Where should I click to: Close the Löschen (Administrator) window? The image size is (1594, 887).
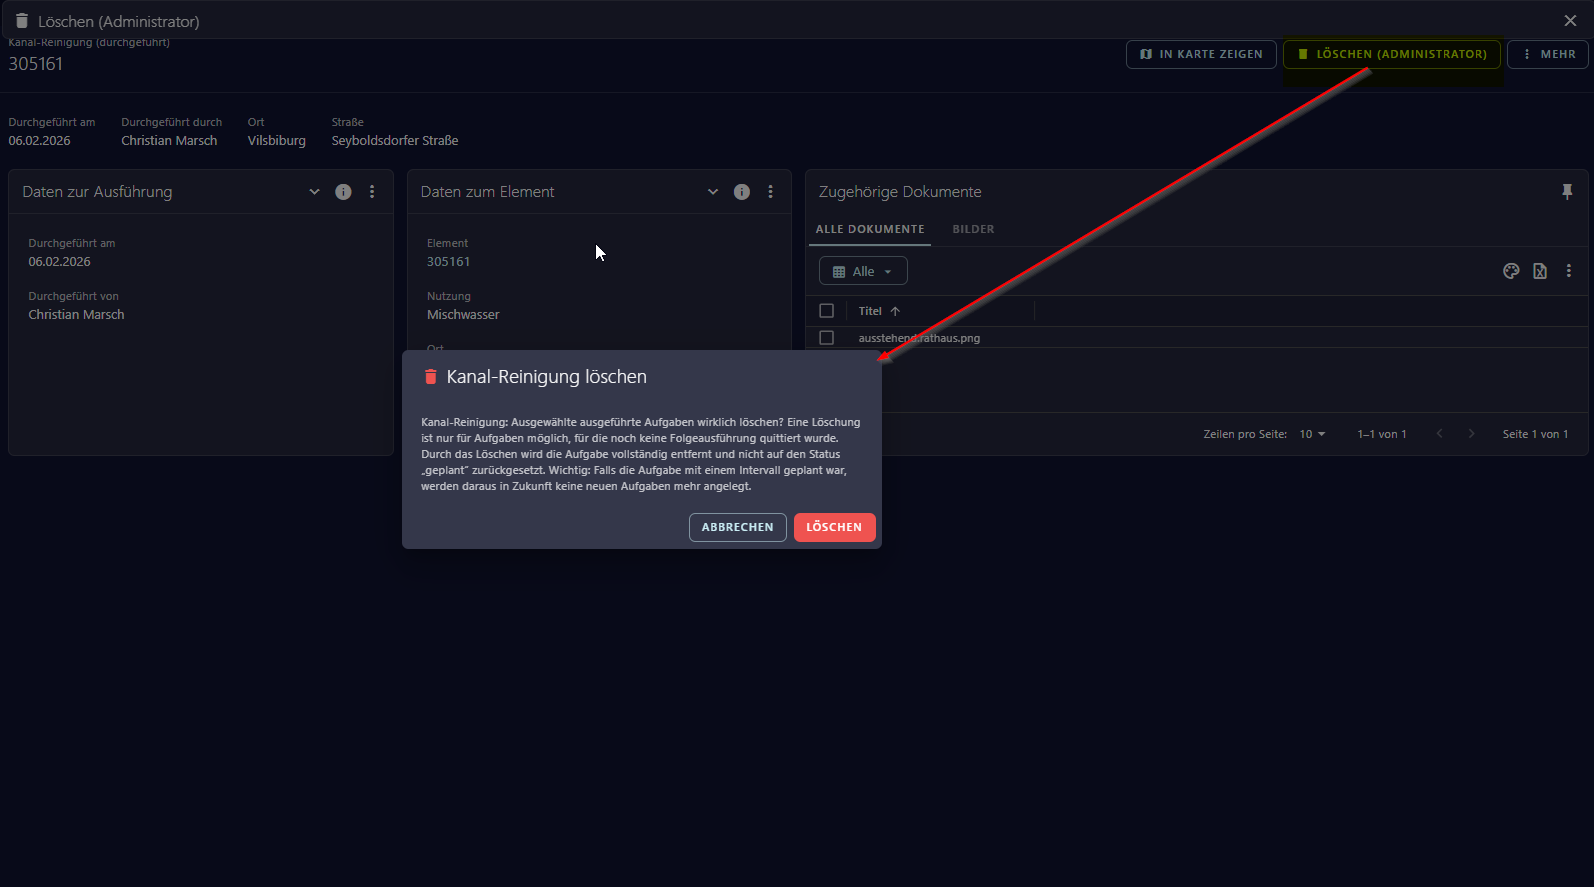coord(1570,20)
